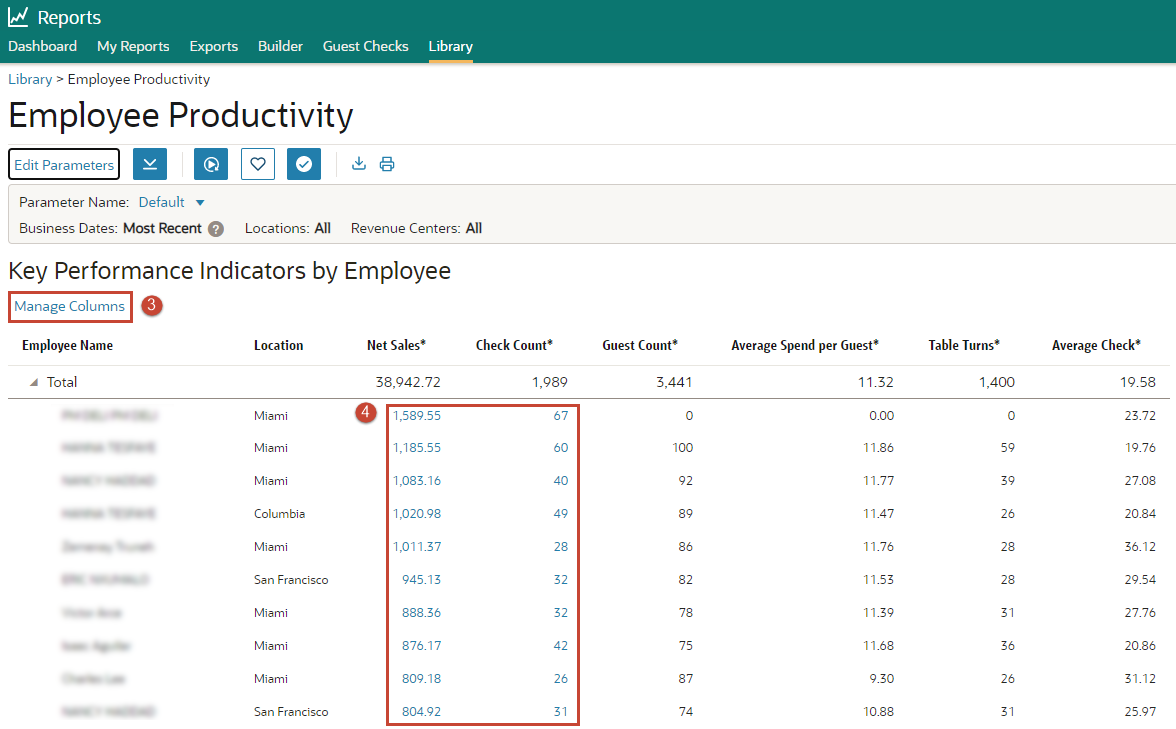Switch to the Dashboard tab
Screen dimensions: 1176x729
pos(43,46)
